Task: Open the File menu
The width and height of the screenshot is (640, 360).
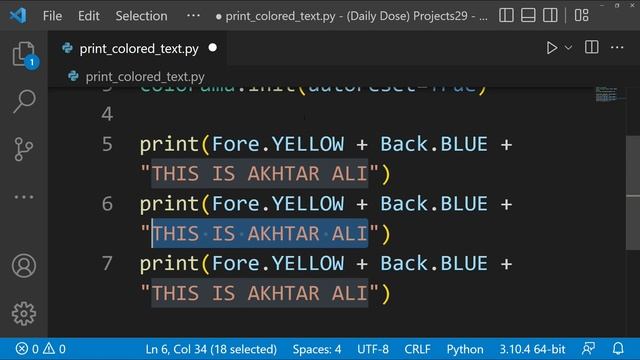Action: tap(52, 16)
